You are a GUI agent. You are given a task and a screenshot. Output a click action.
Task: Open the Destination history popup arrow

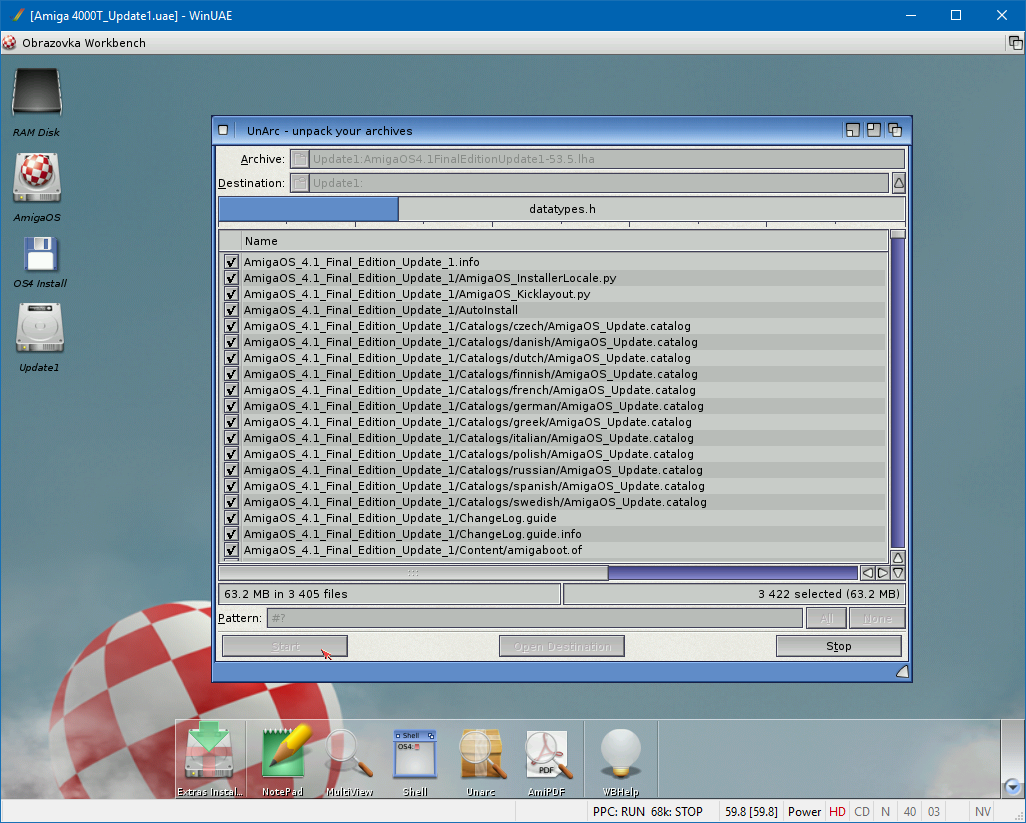(x=898, y=183)
